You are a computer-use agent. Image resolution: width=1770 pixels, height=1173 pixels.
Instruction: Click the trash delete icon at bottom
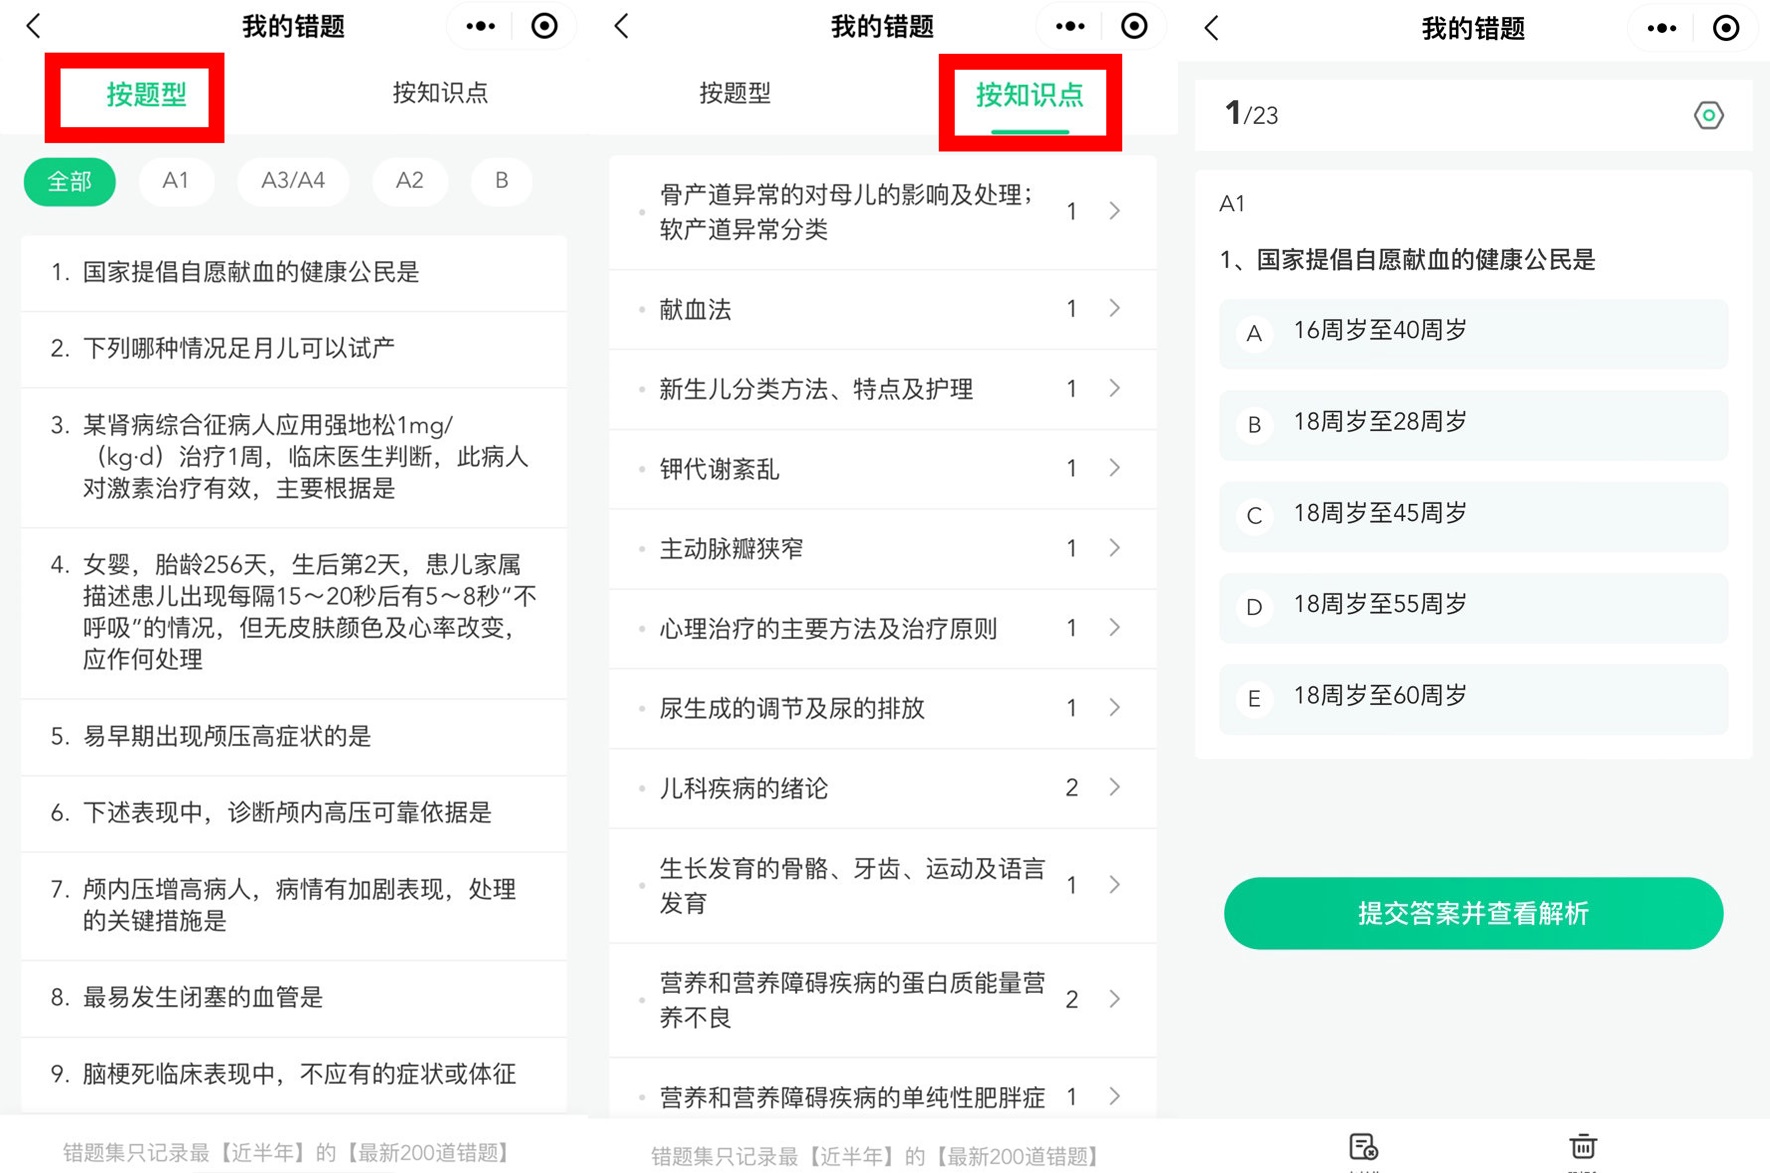point(1582,1146)
